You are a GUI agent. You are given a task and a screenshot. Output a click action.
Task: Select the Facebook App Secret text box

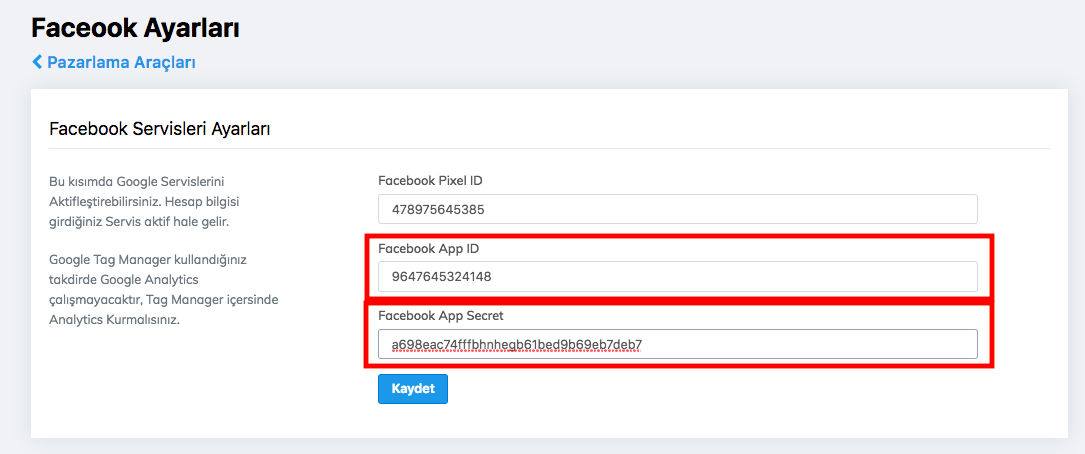coord(677,344)
